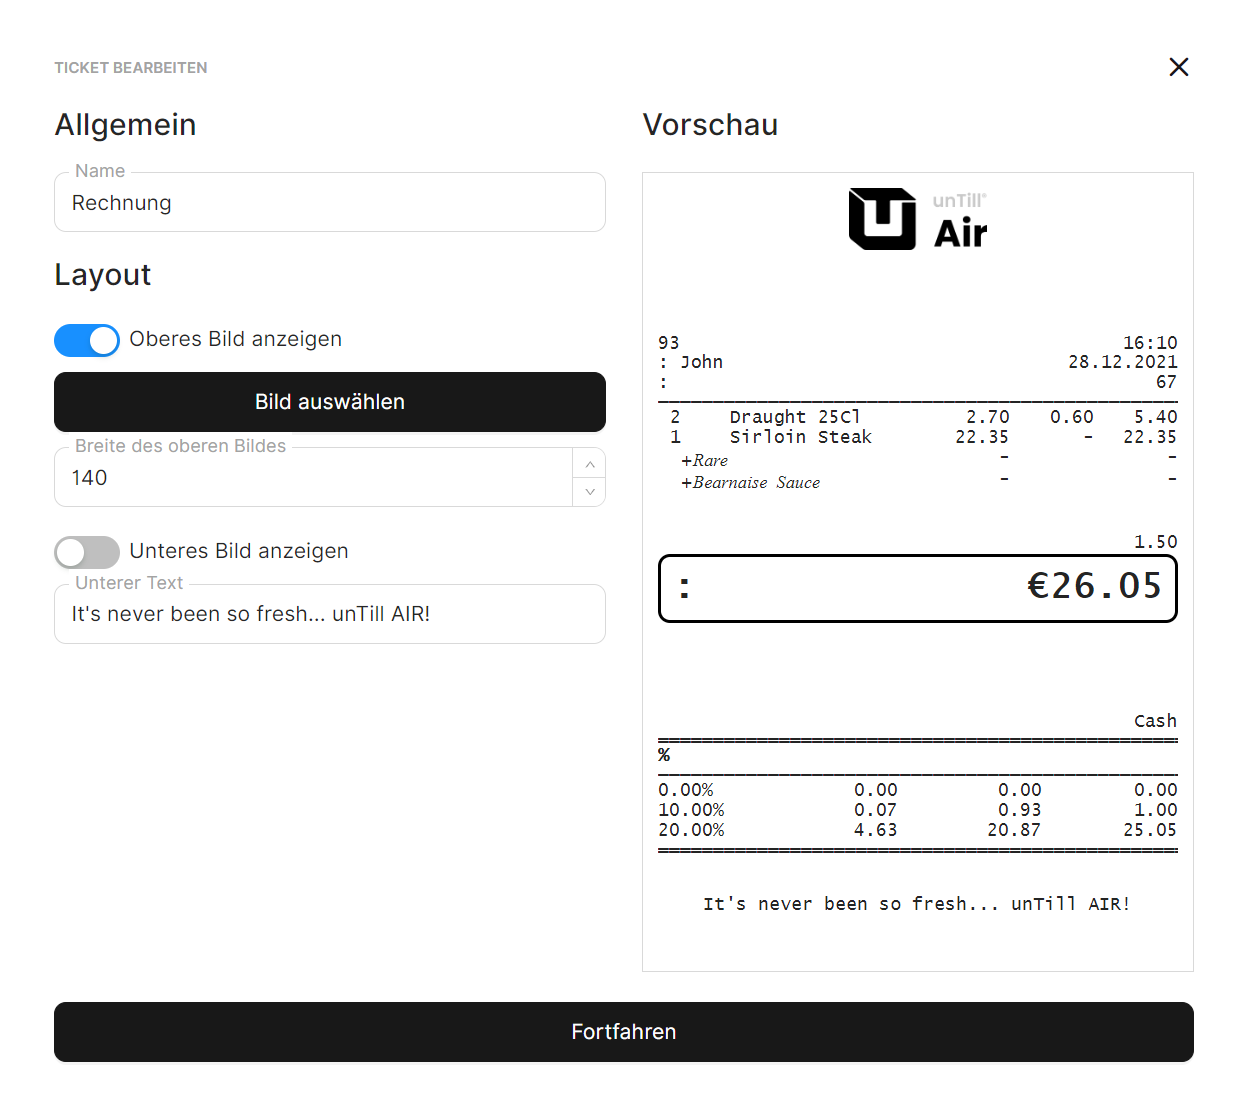The image size is (1242, 1114).
Task: Click the unTill Air logo in preview
Action: (x=917, y=219)
